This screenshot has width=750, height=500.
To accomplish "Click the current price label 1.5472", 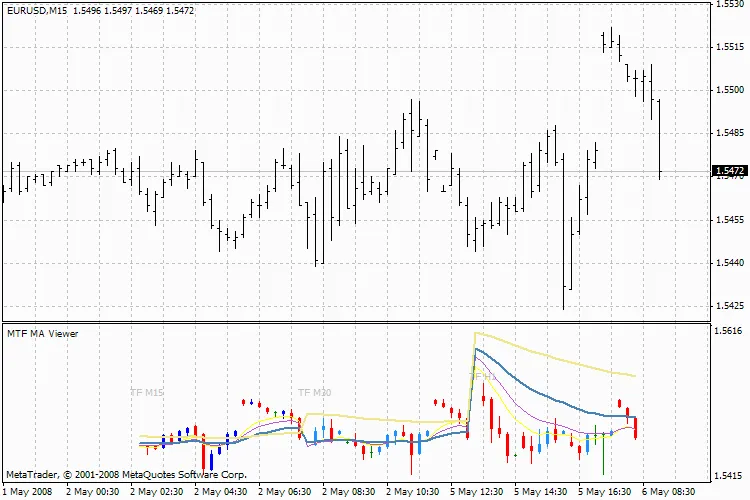I will point(730,171).
